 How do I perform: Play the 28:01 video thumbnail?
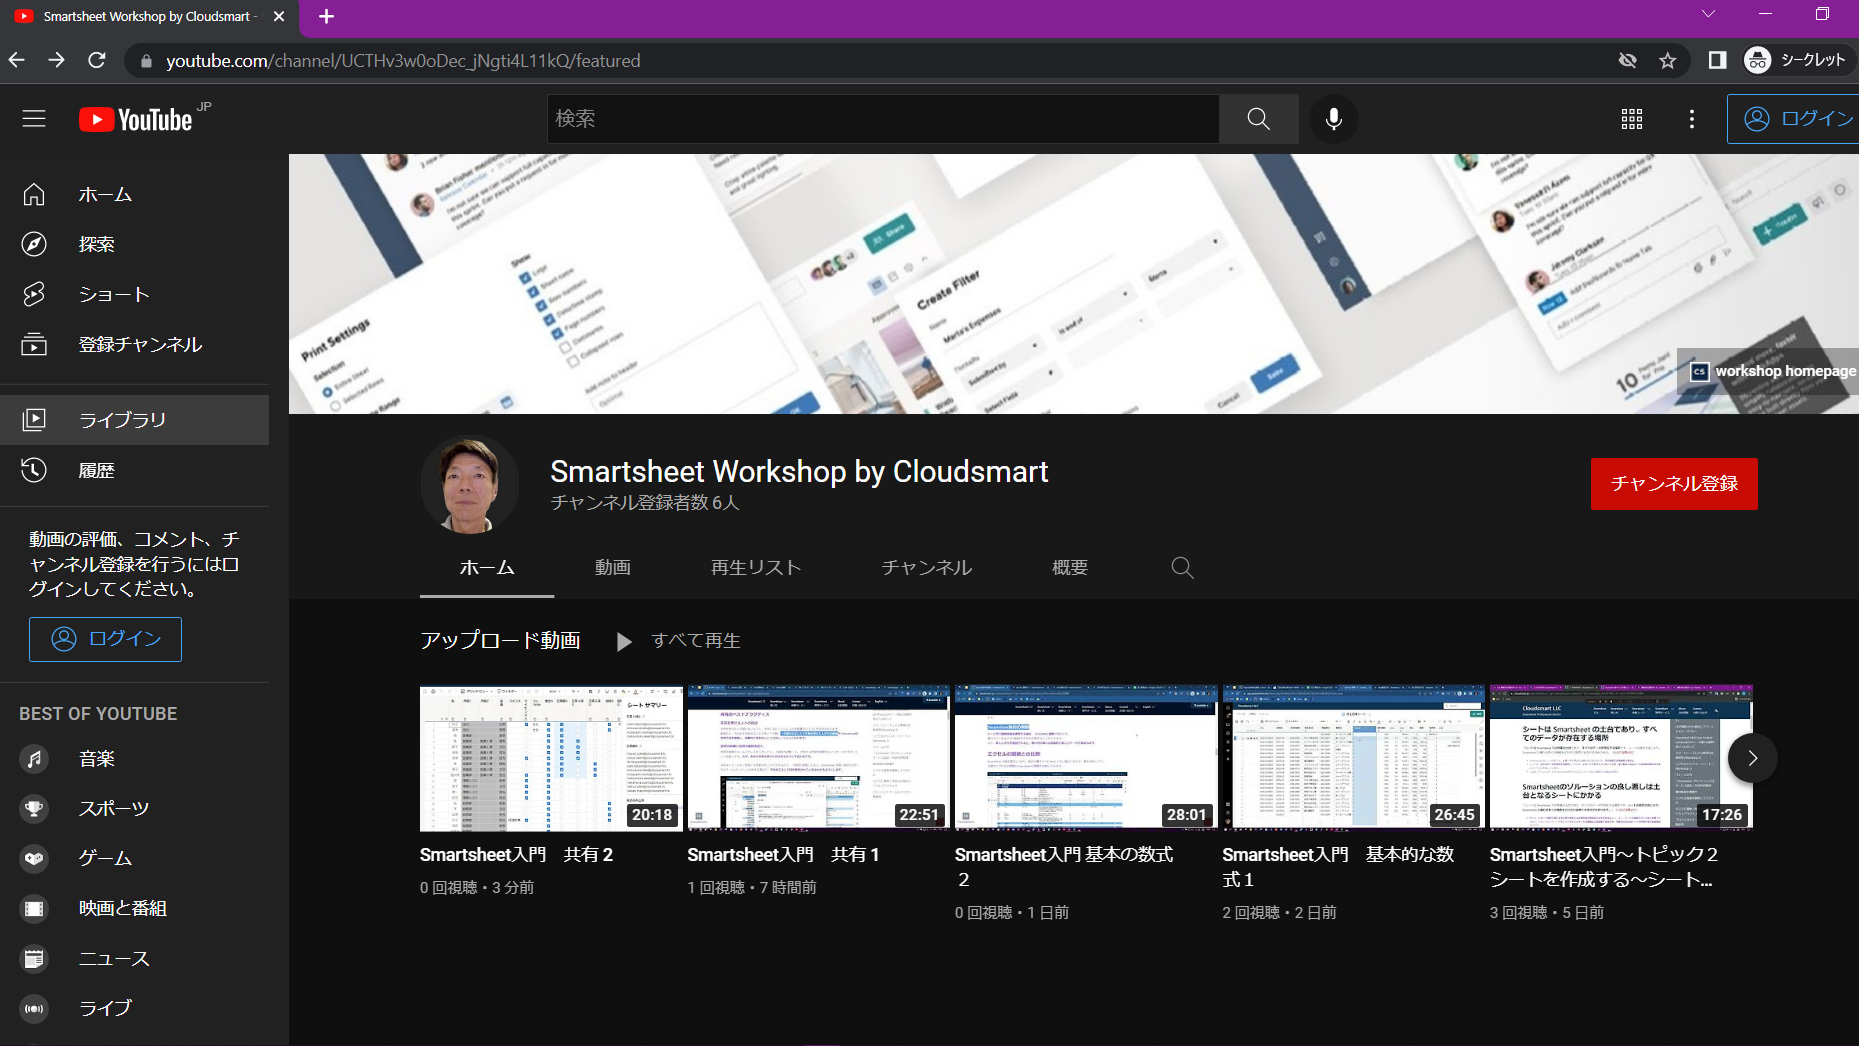click(x=1086, y=758)
